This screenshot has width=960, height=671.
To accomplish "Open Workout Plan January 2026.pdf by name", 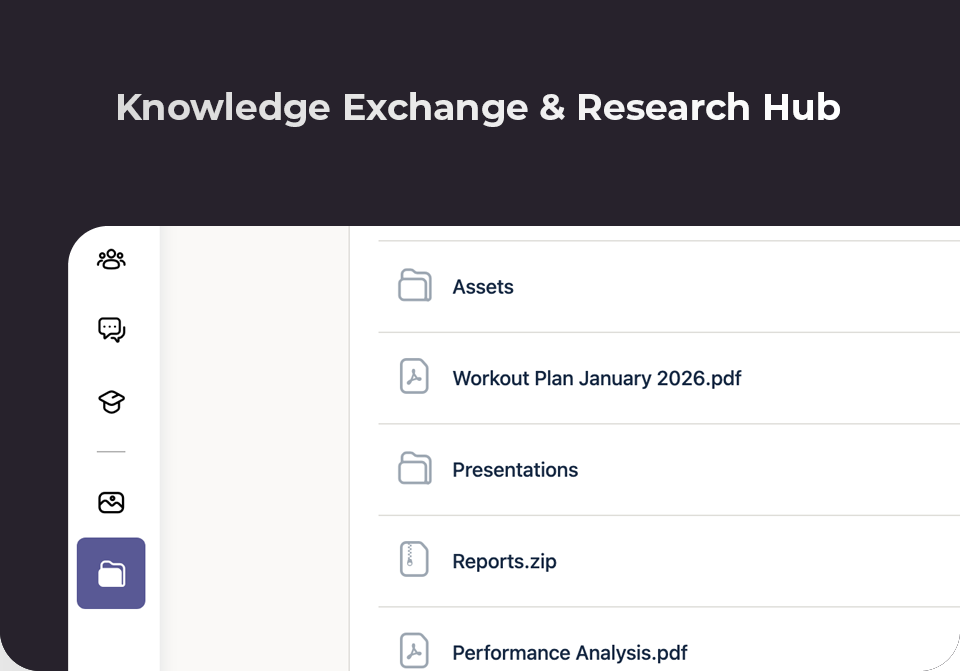I will (597, 379).
